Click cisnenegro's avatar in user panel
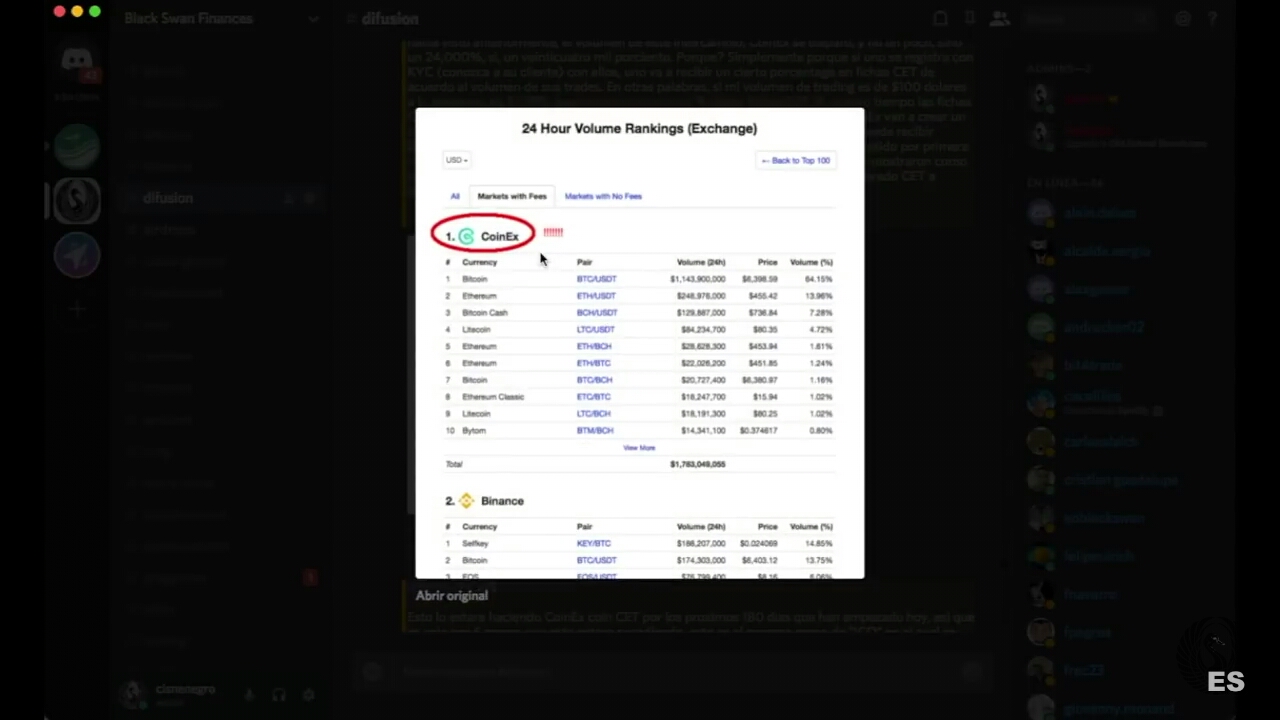The width and height of the screenshot is (1280, 720). (x=133, y=694)
